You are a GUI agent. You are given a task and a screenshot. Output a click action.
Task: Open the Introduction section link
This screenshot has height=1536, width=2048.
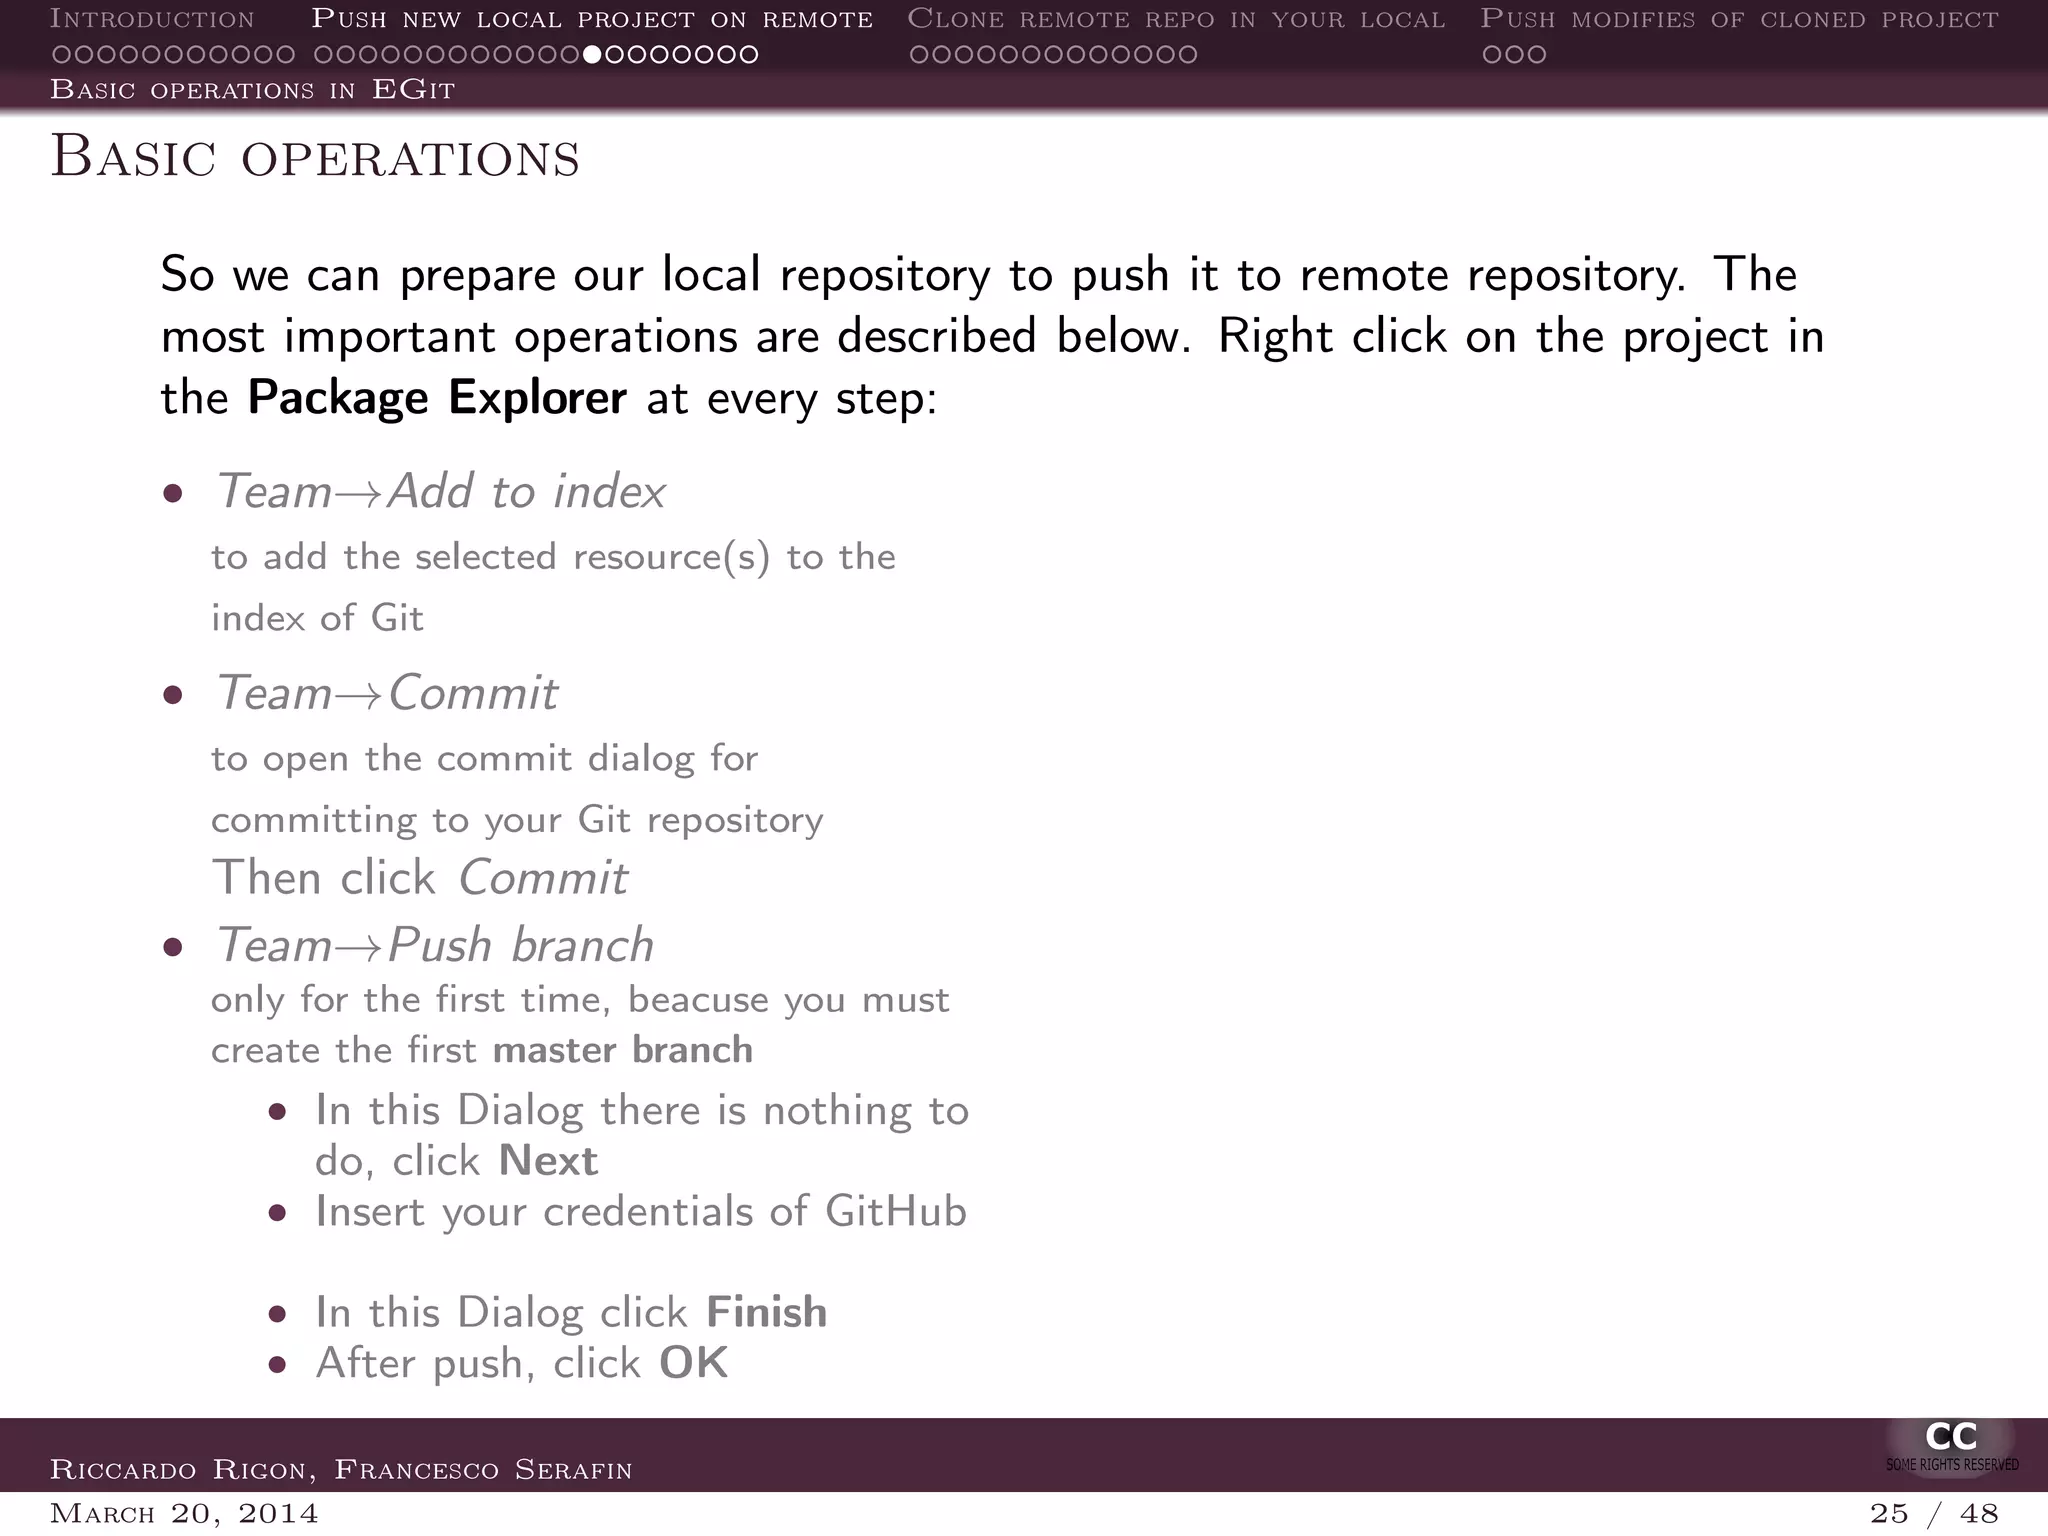(152, 19)
